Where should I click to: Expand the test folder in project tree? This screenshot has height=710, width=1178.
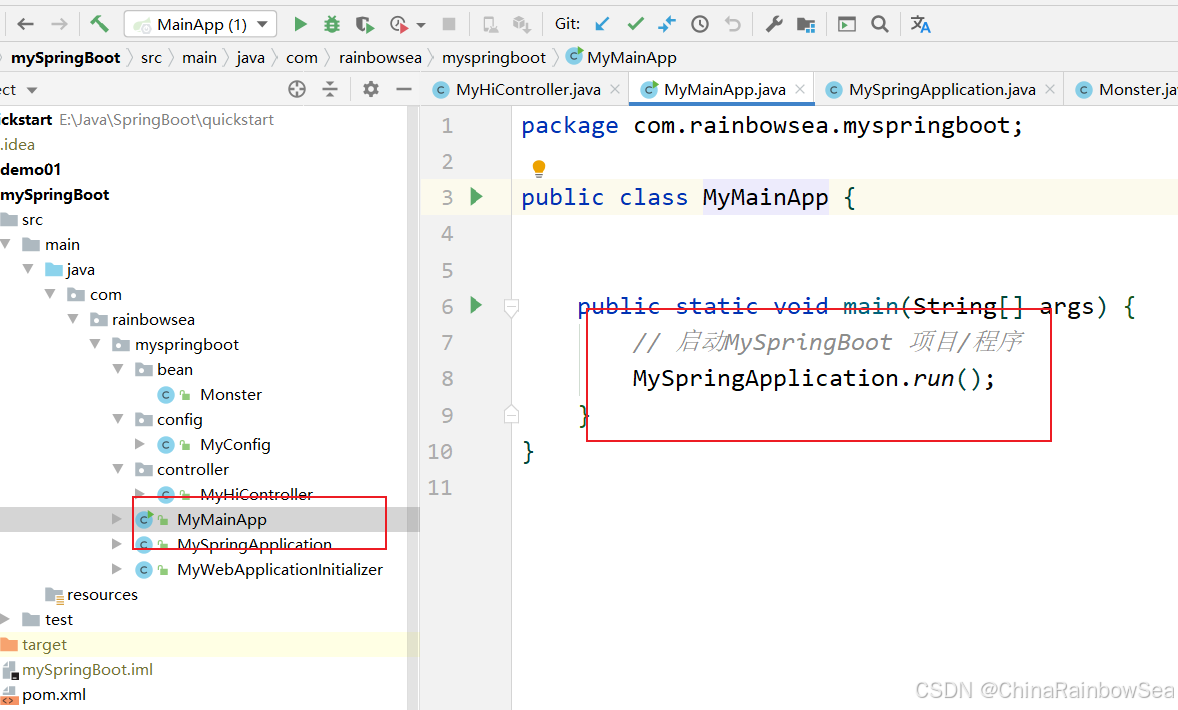[6, 619]
